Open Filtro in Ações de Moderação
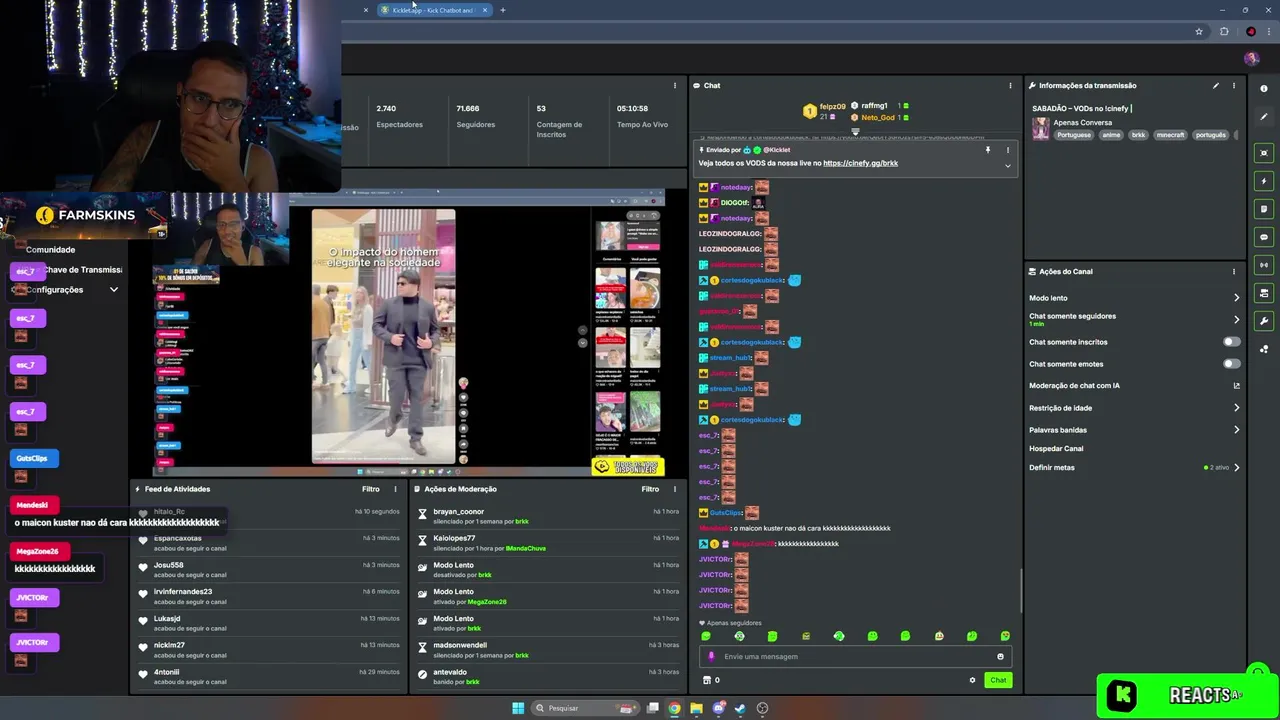 [x=650, y=489]
